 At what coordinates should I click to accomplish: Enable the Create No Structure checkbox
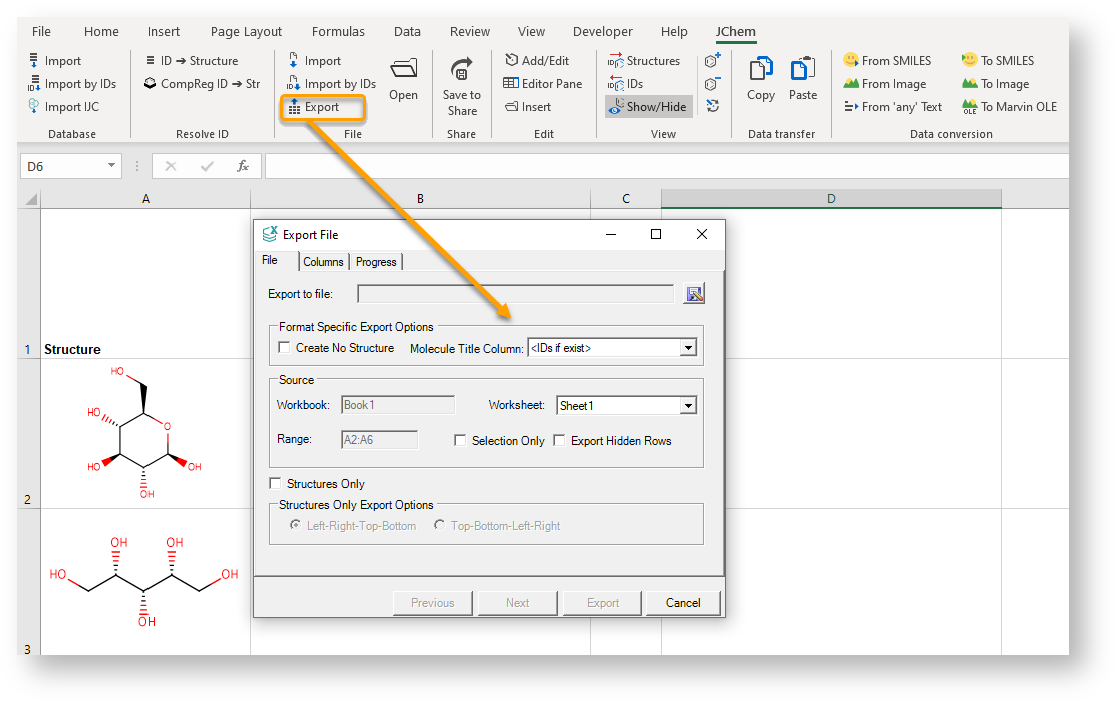284,348
